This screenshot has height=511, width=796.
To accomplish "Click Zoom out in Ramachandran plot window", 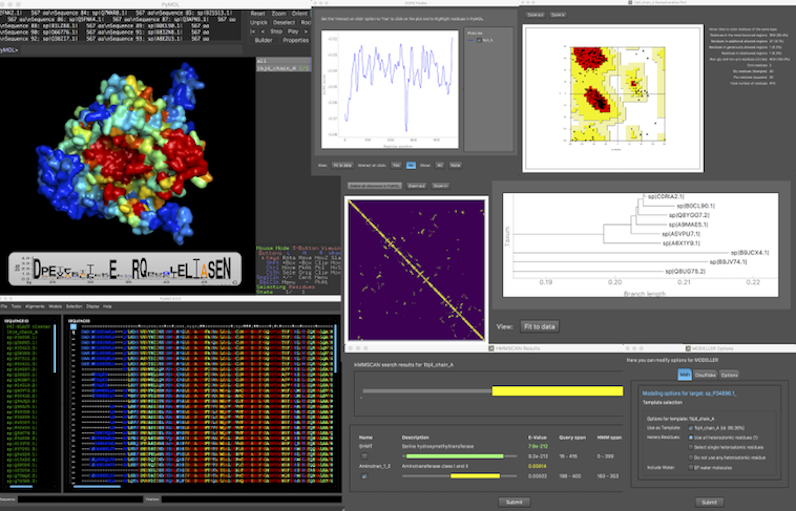I will 535,15.
